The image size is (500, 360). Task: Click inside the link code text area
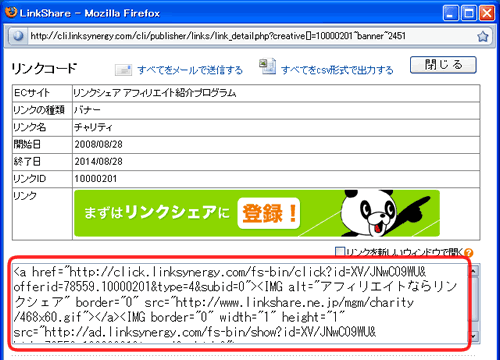click(240, 303)
